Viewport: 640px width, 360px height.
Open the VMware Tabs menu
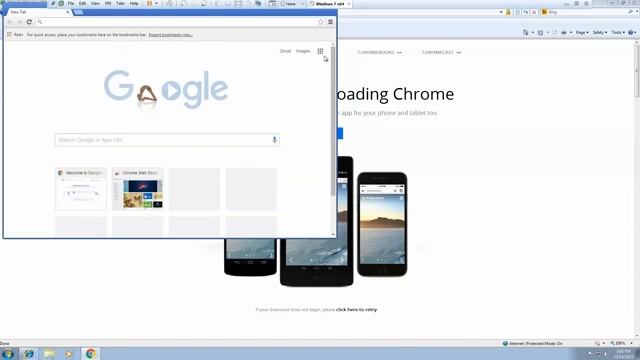[120, 3]
